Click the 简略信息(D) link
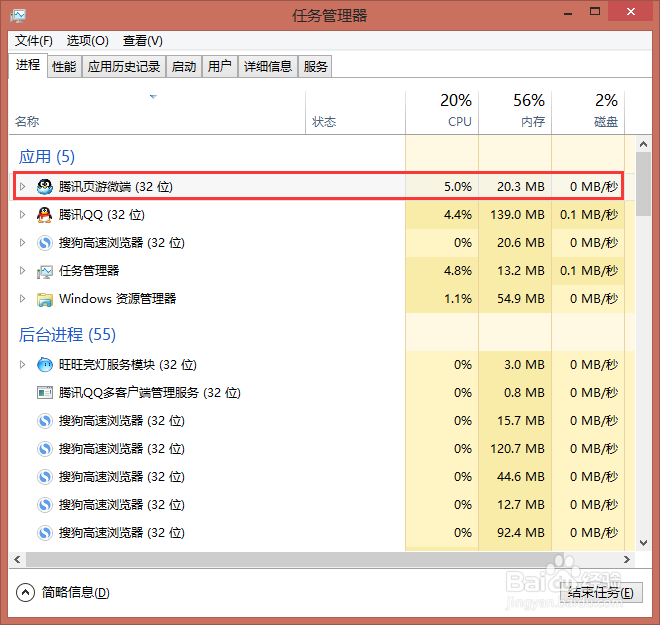 click(76, 593)
